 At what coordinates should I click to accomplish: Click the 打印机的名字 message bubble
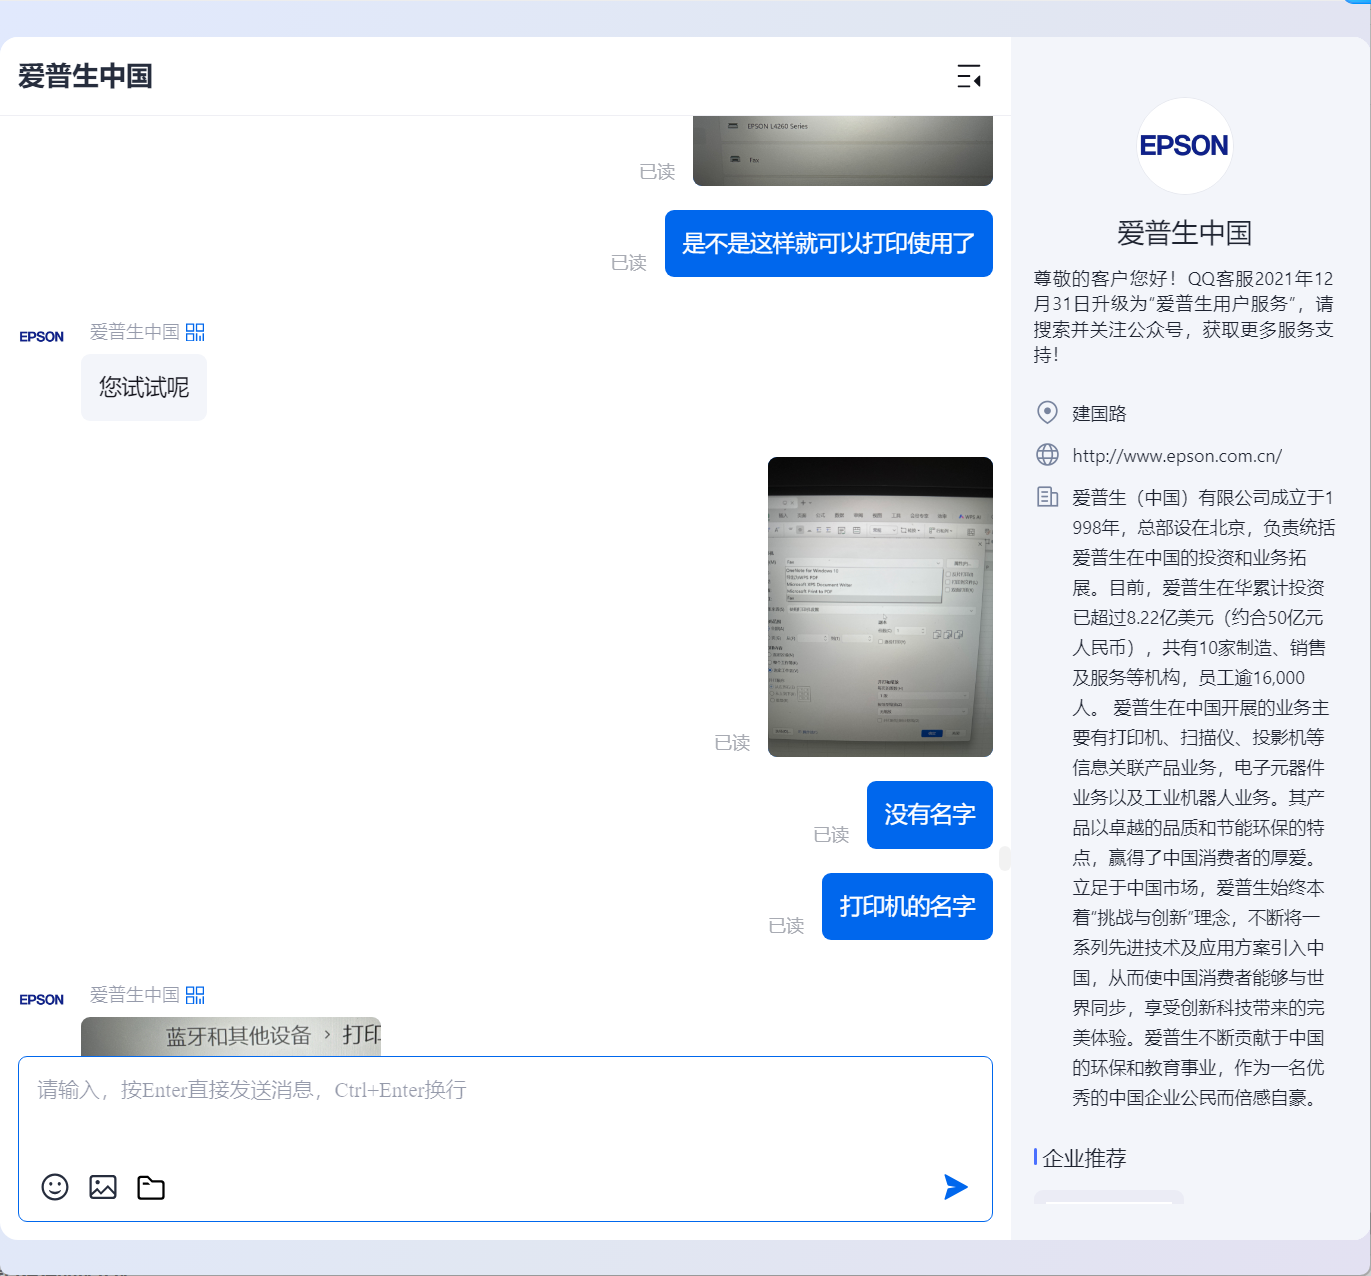pos(907,907)
